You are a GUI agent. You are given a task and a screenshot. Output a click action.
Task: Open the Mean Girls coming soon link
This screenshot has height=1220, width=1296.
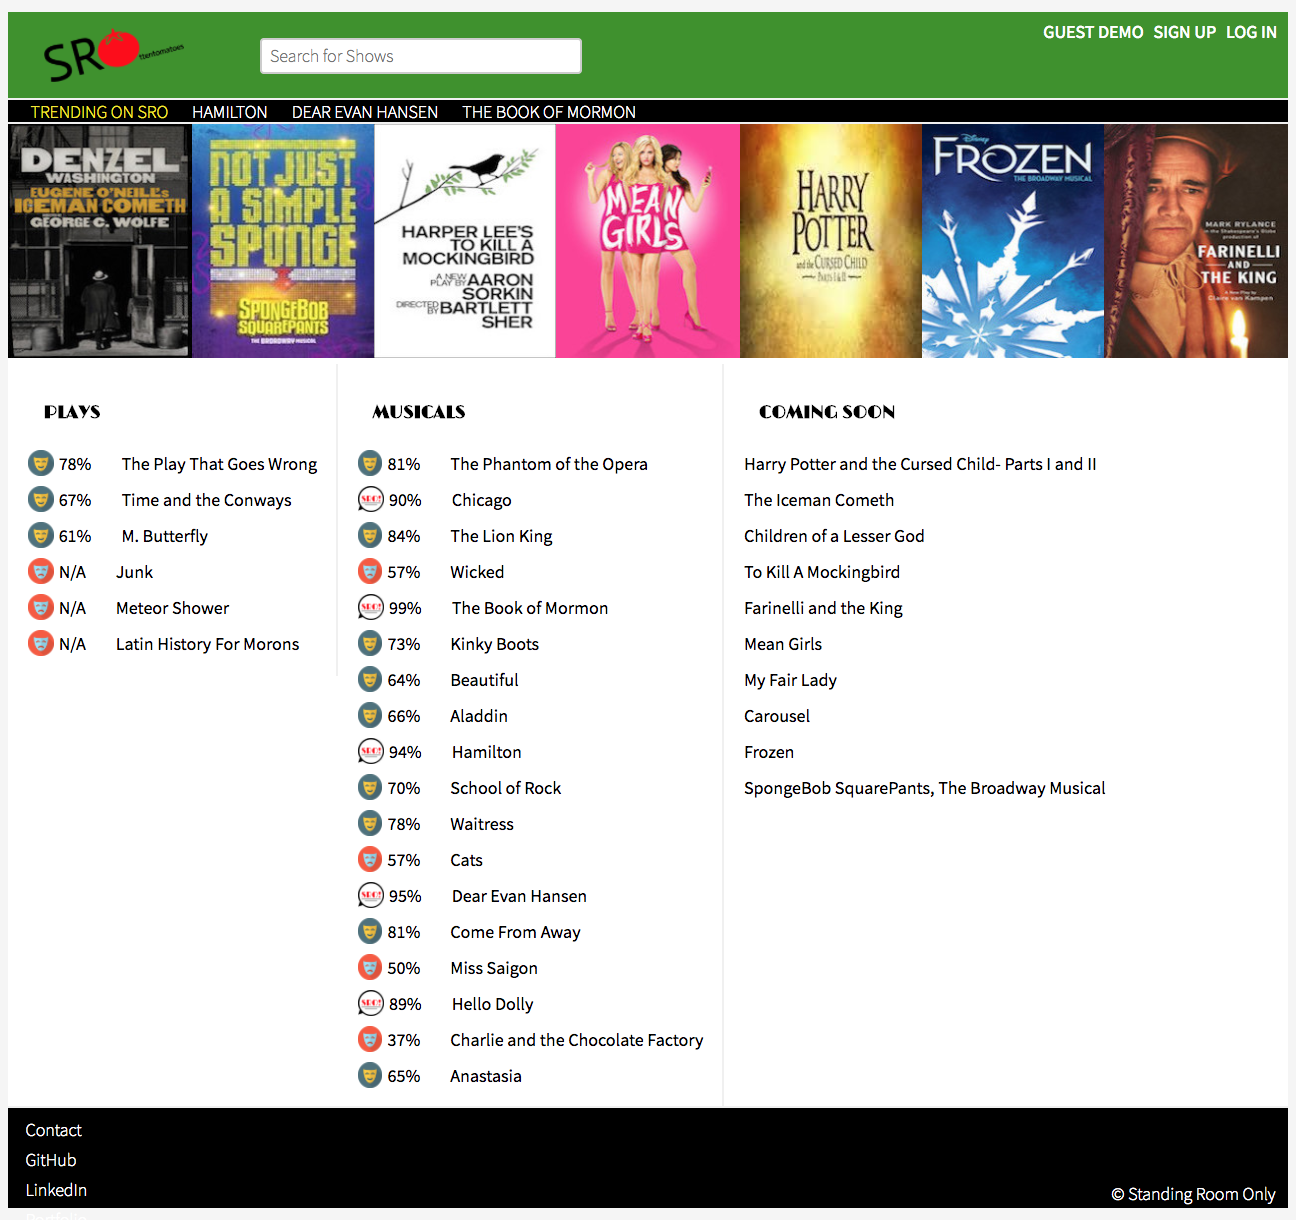(783, 644)
